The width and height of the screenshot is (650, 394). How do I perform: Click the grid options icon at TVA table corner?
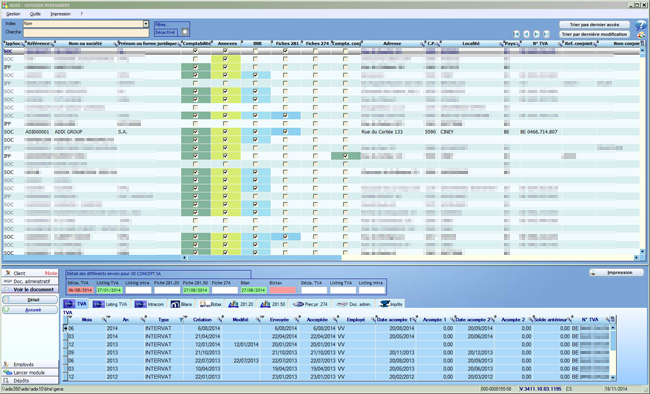point(613,319)
